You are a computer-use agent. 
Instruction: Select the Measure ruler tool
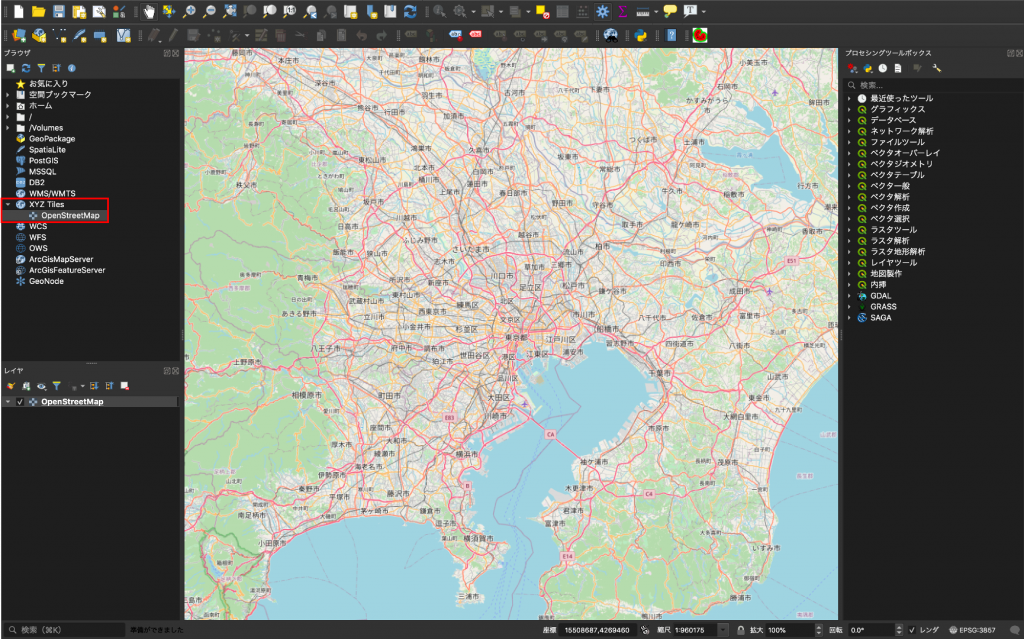point(643,11)
